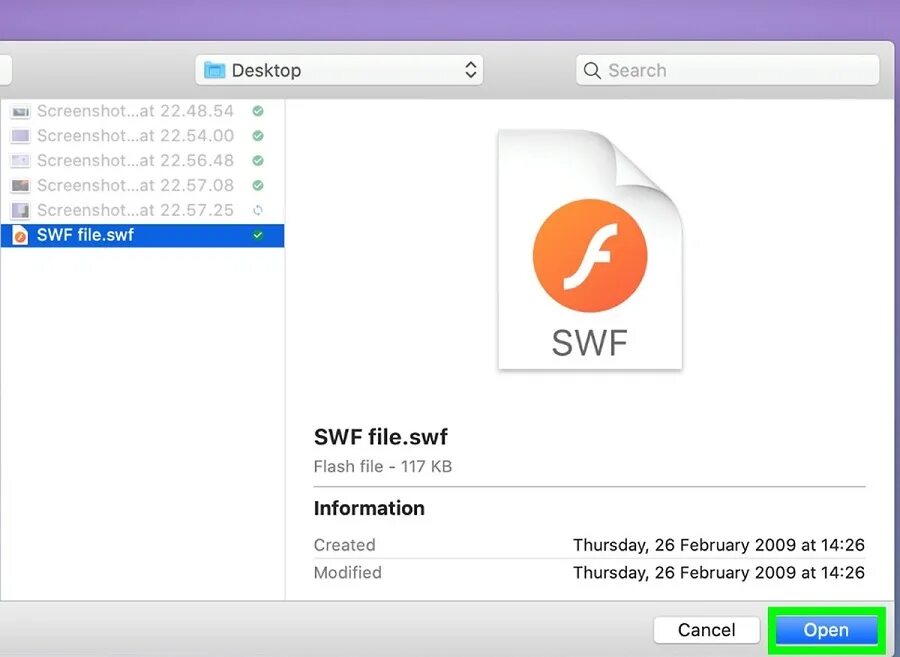Click synced checkmark for Screenshot 22.48.54
This screenshot has height=657, width=900.
[258, 111]
